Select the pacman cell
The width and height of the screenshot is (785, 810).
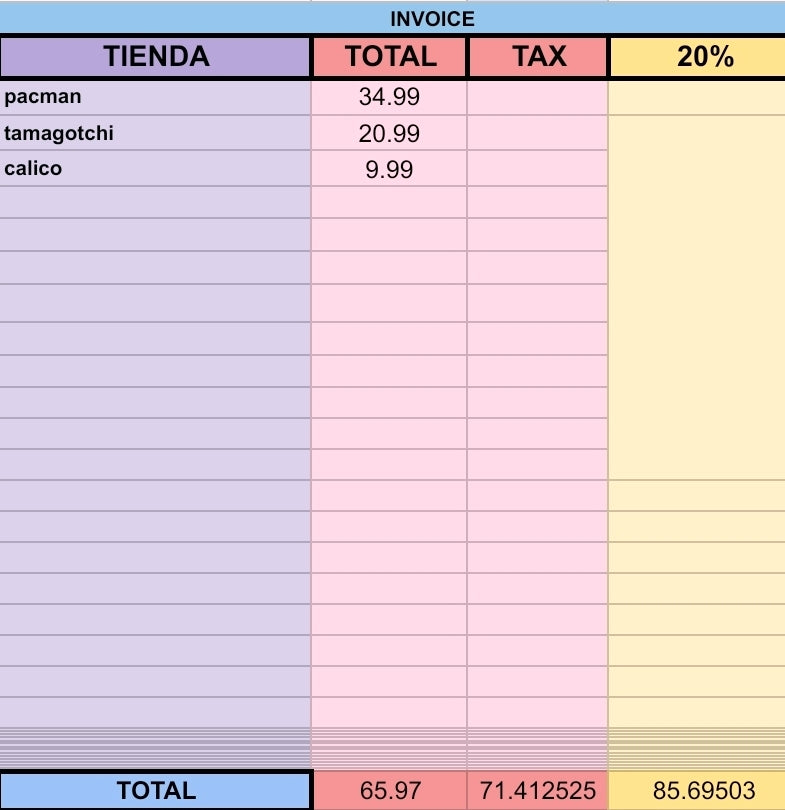click(x=155, y=97)
